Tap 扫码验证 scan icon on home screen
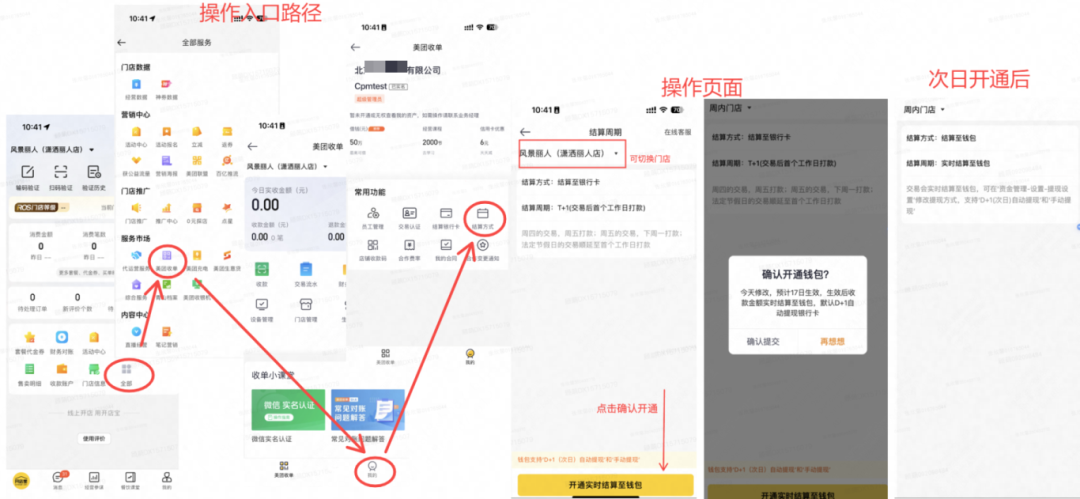Screen dimensions: 1080x499 click(x=61, y=172)
